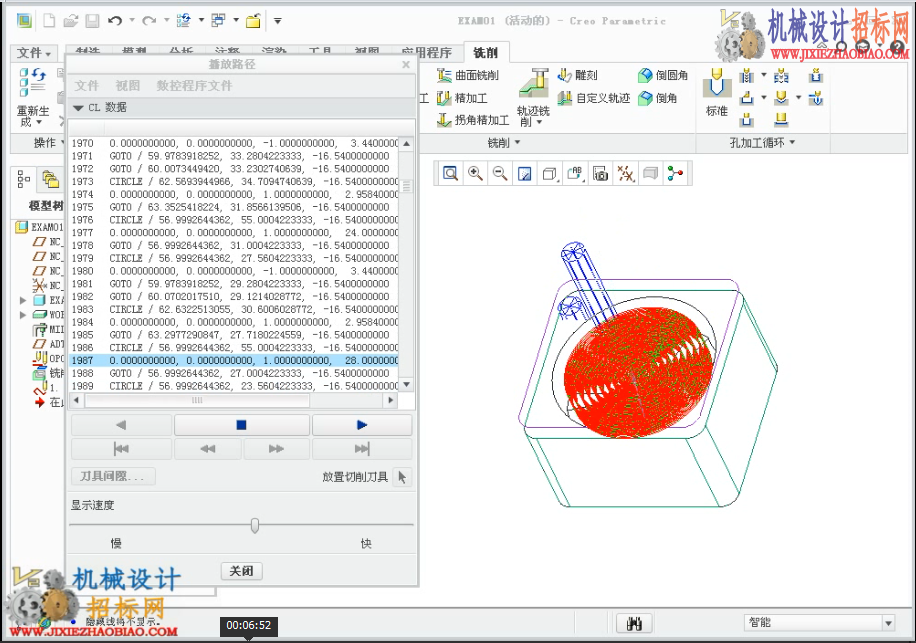The image size is (916, 643).
Task: Click the 关闭 close button
Action: [x=241, y=571]
